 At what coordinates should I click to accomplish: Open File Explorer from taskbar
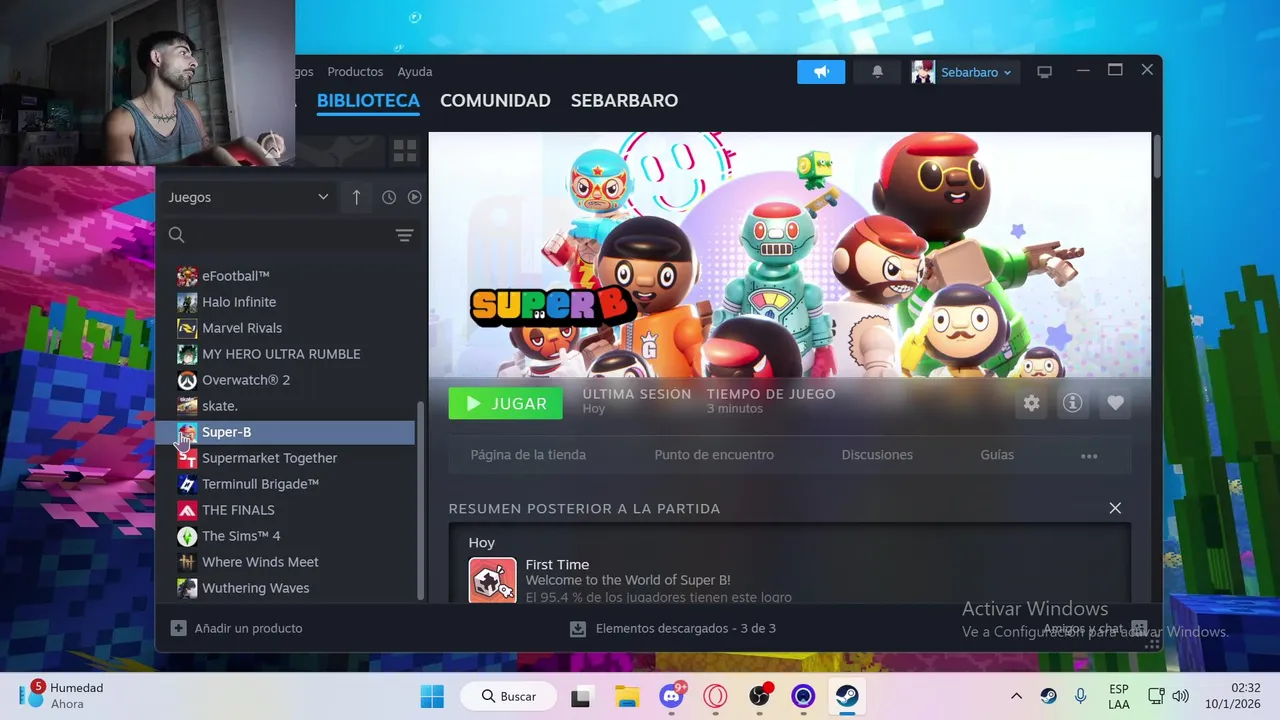(627, 696)
